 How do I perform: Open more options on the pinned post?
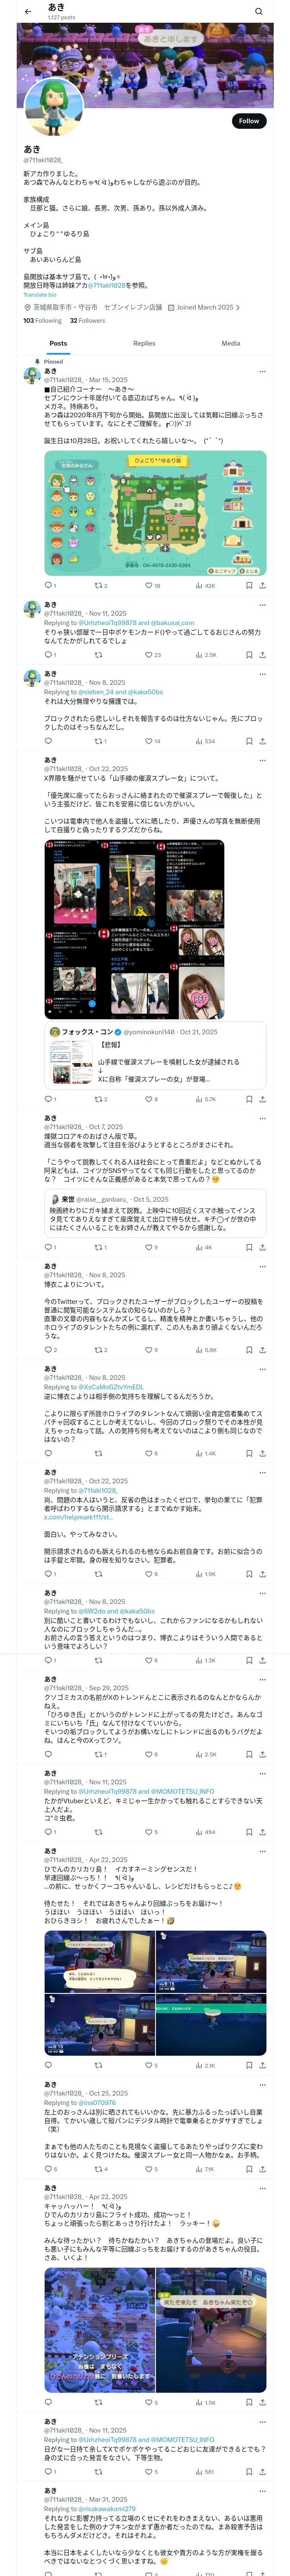pyautogui.click(x=262, y=371)
